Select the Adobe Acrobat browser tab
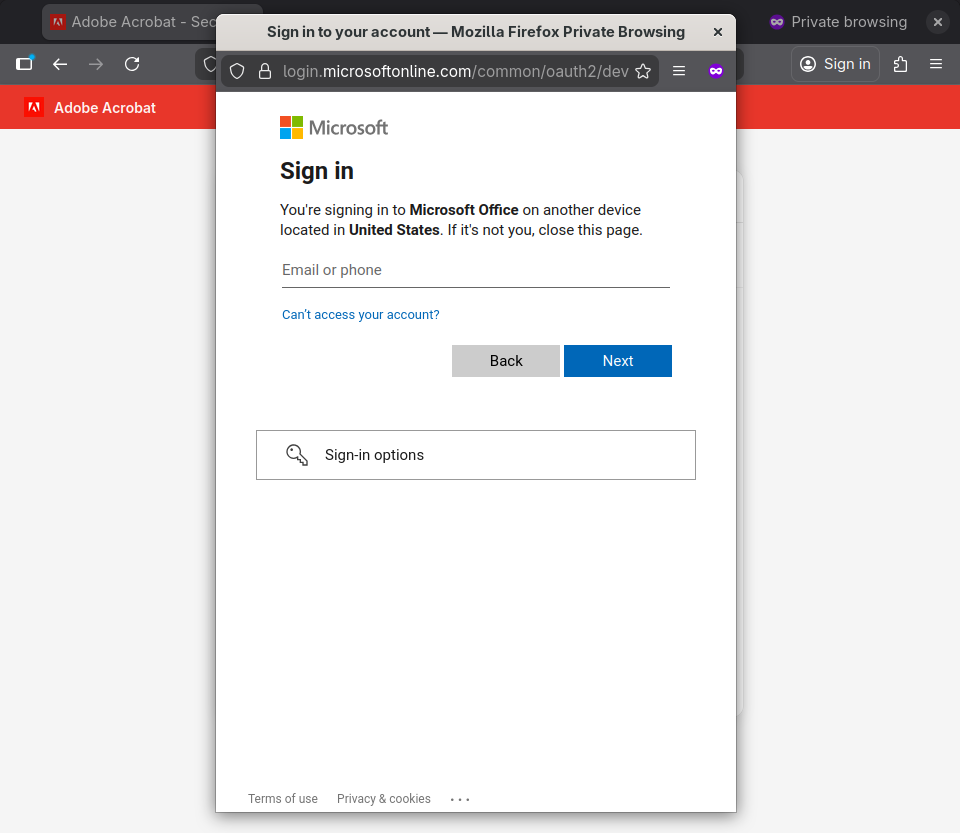Image resolution: width=960 pixels, height=833 pixels. pos(130,21)
